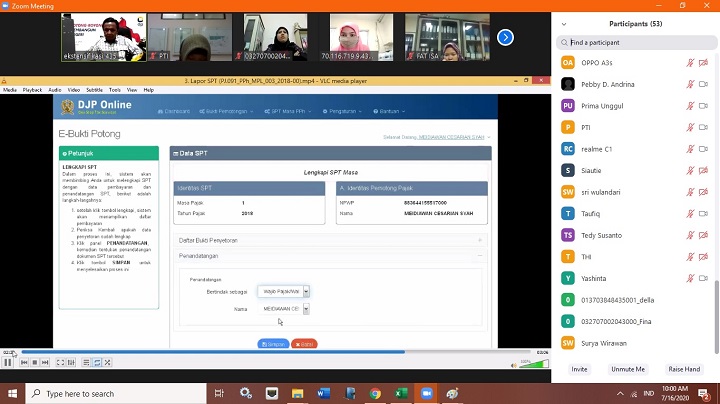Unmute OPPO A3s microphone icon
720x404 pixels.
point(690,62)
